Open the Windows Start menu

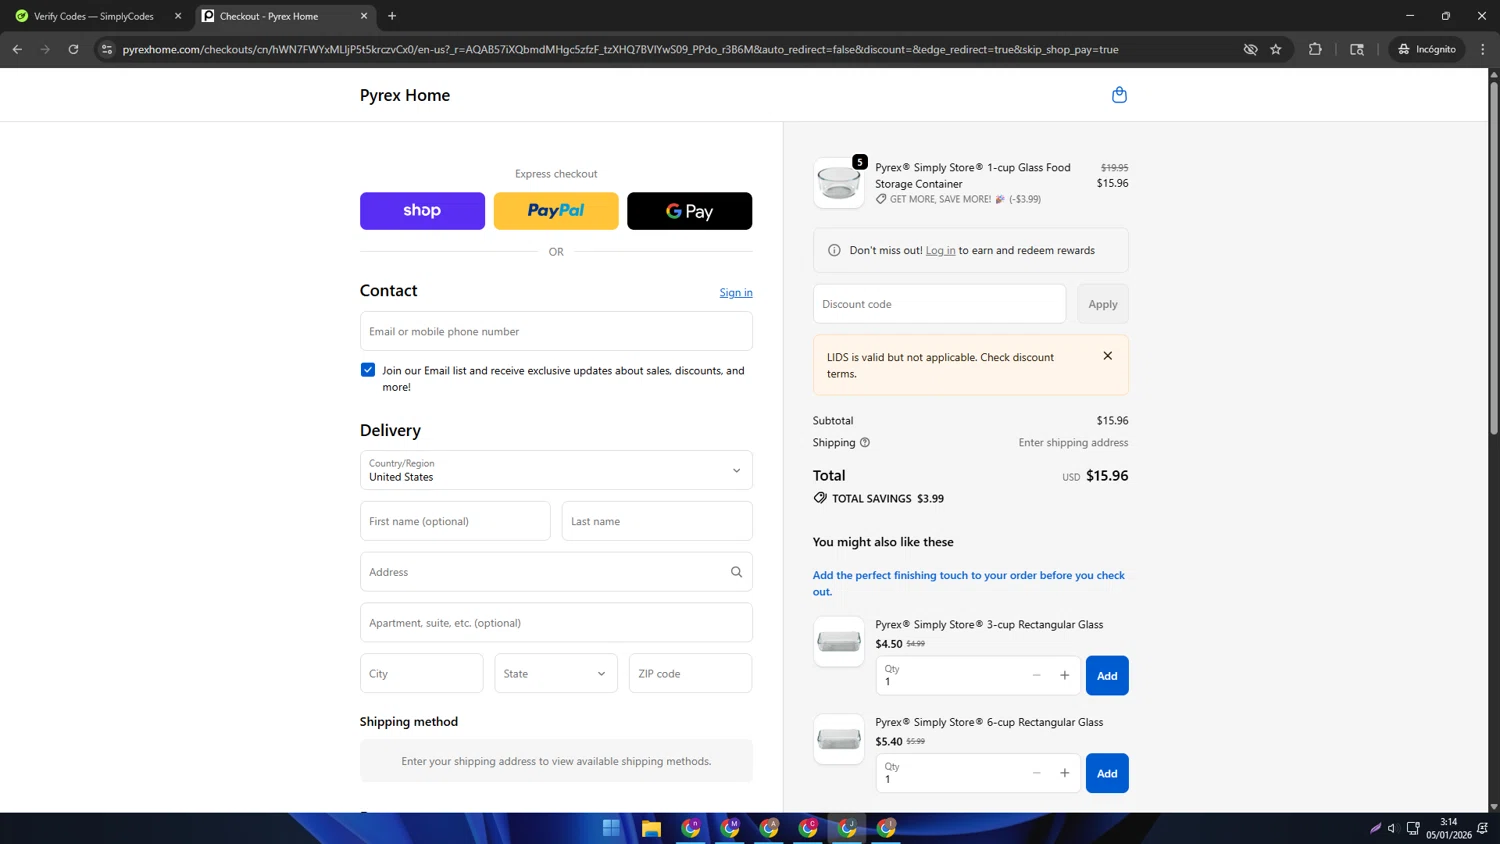coord(611,828)
